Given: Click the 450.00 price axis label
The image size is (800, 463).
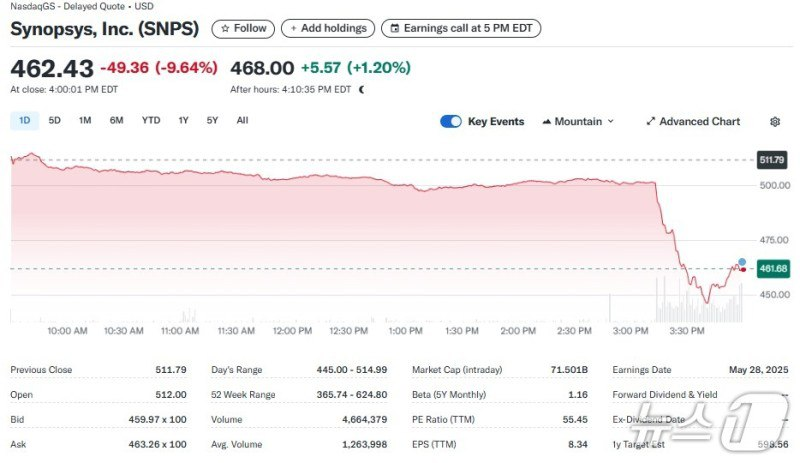Looking at the screenshot, I should click(x=775, y=295).
